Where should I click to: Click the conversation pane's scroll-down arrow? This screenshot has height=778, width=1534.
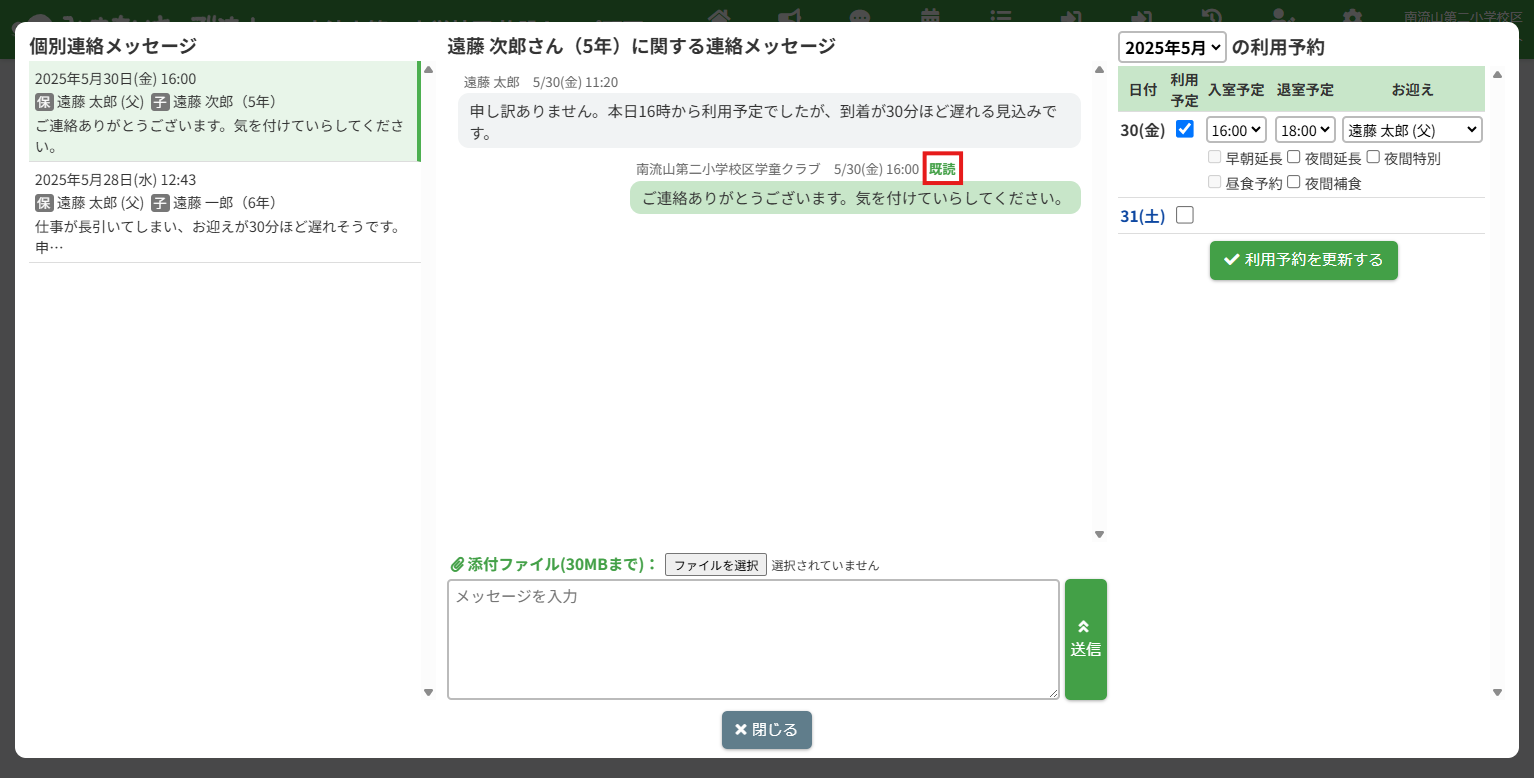click(1099, 535)
